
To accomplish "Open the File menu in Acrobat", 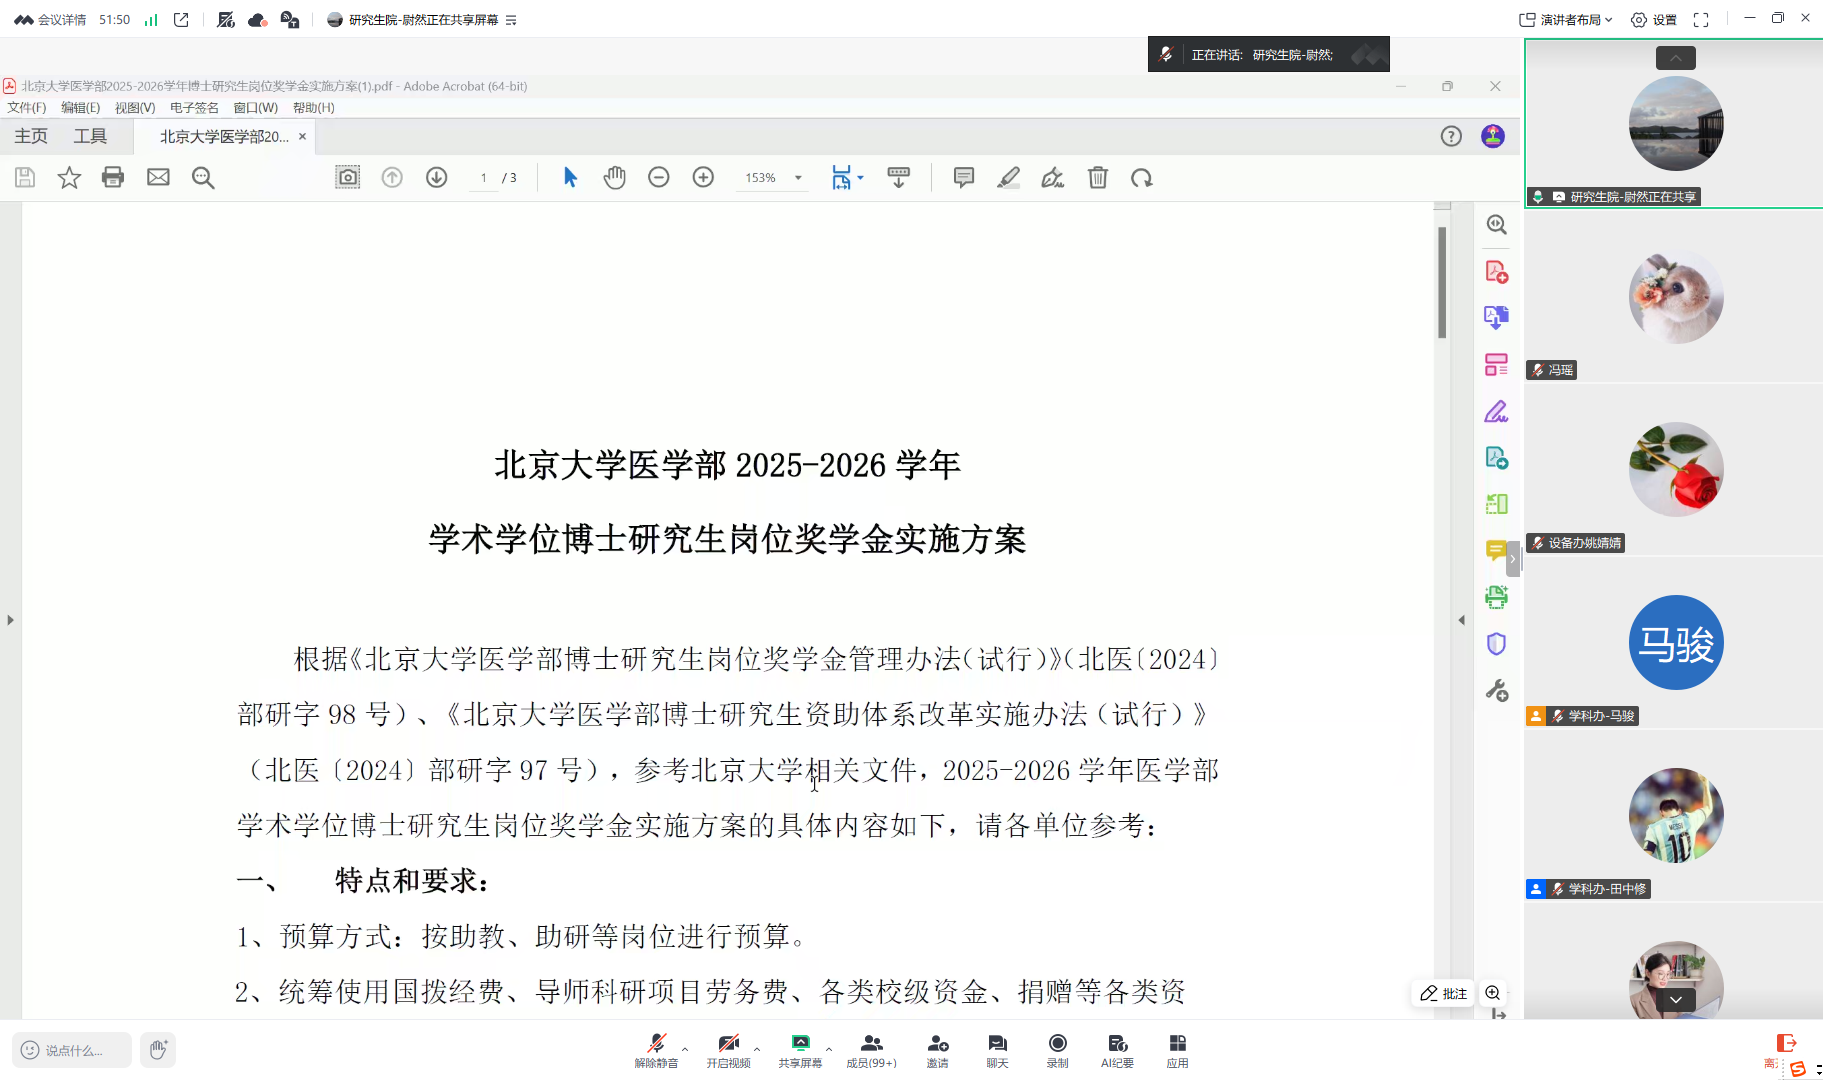I will tap(27, 108).
